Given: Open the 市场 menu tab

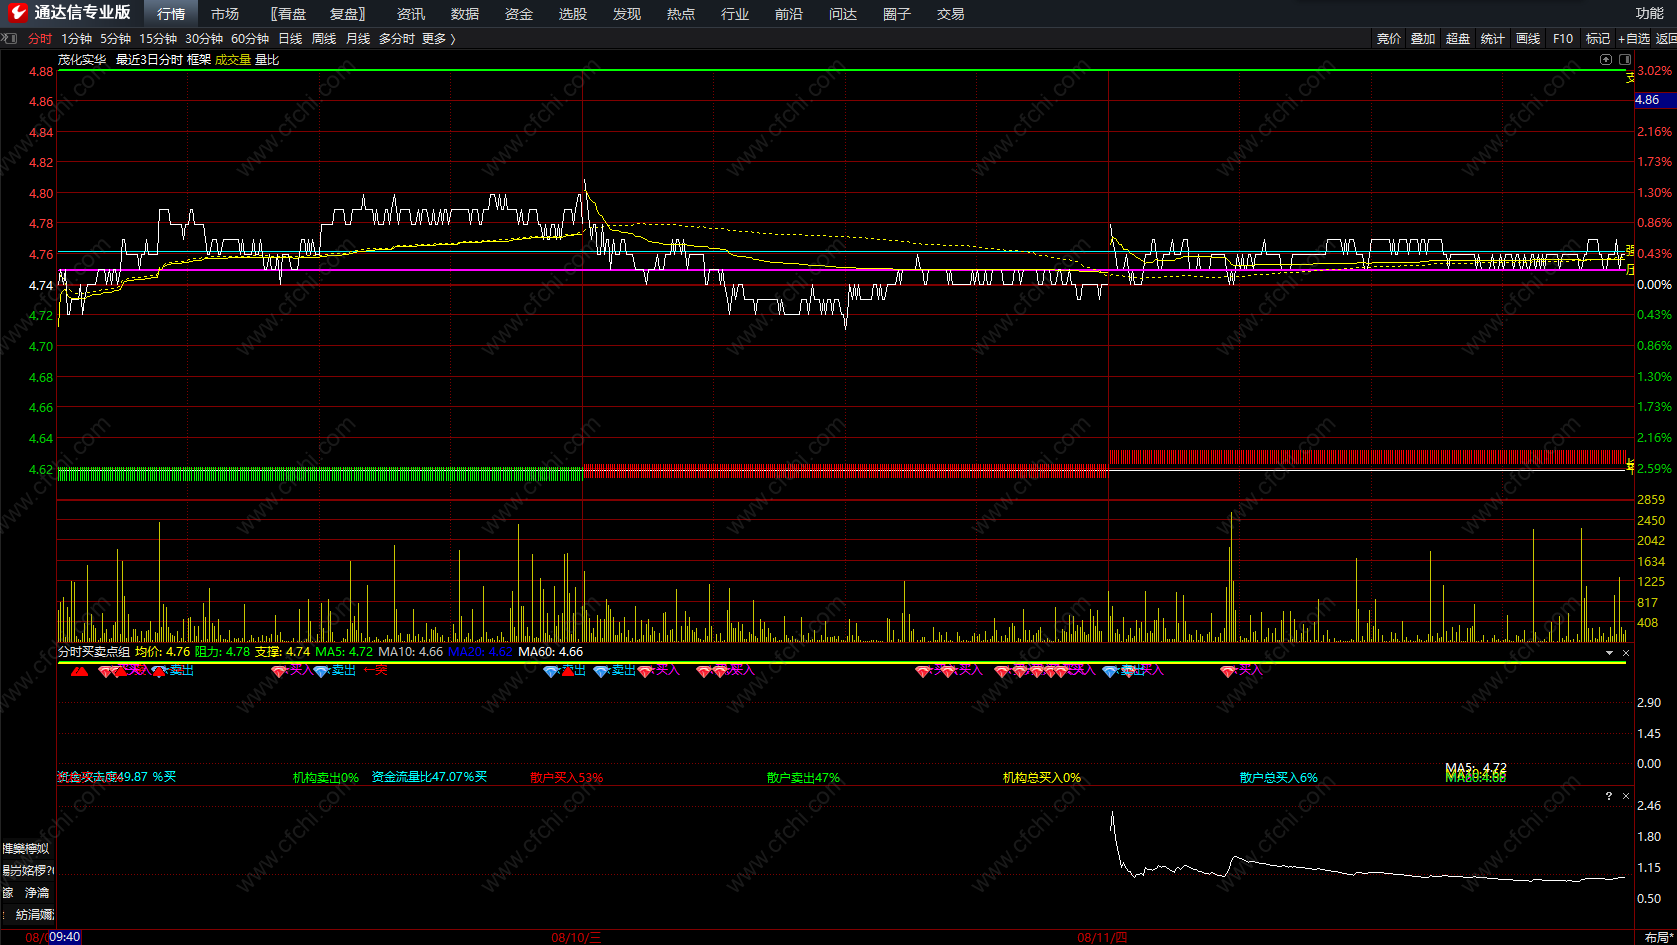Looking at the screenshot, I should (x=225, y=14).
